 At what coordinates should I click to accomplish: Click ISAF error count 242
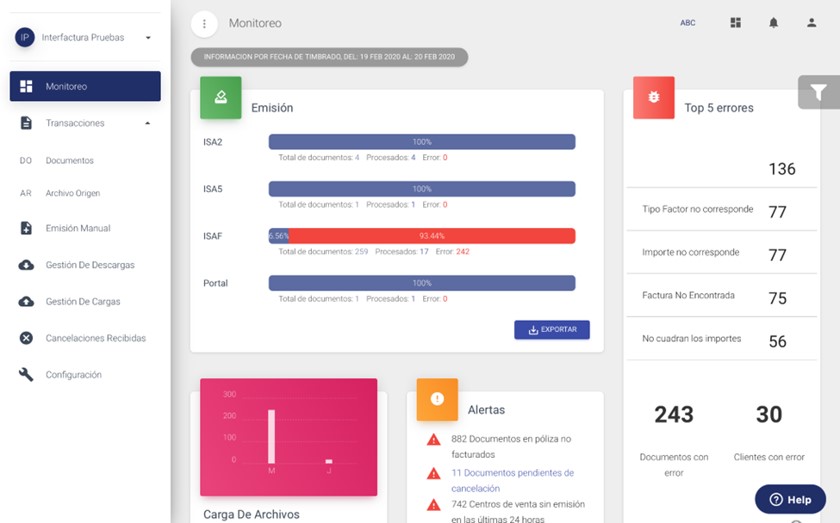(x=462, y=252)
